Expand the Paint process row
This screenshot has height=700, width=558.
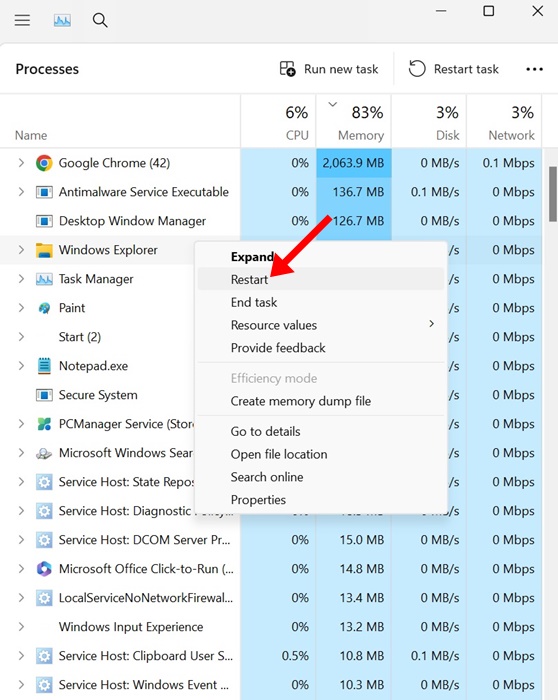[x=21, y=308]
